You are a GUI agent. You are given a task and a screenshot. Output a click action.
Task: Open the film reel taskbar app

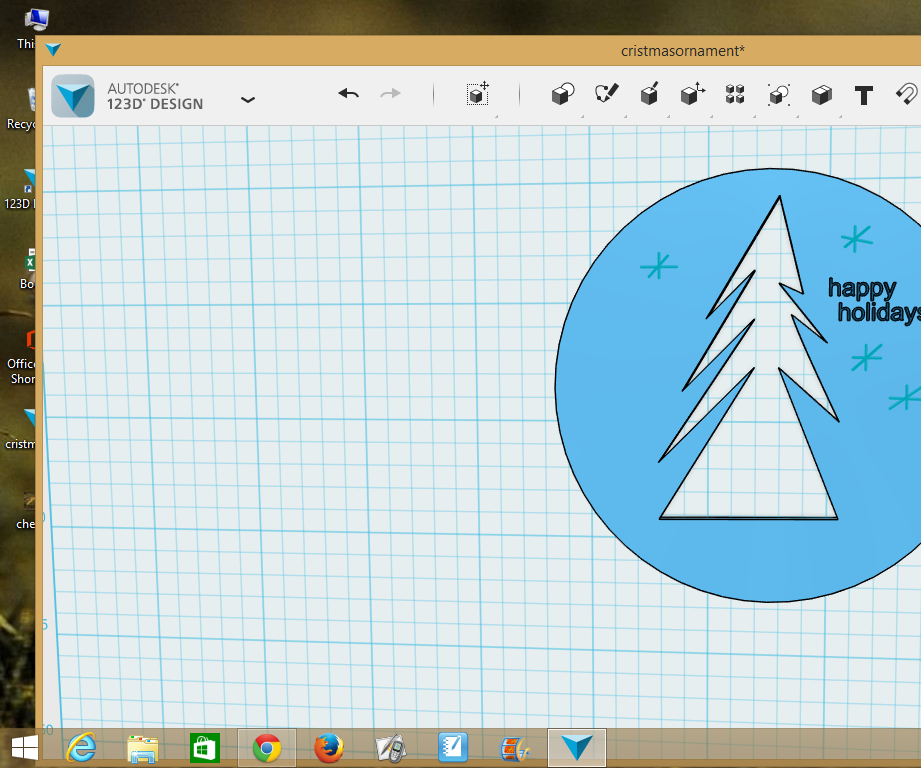tap(515, 749)
